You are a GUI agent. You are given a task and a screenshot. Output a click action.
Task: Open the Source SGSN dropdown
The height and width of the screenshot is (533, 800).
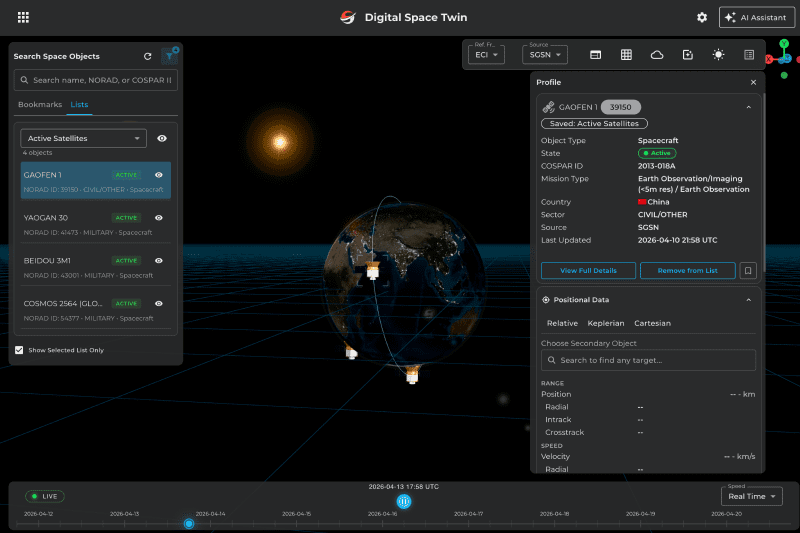click(x=544, y=55)
